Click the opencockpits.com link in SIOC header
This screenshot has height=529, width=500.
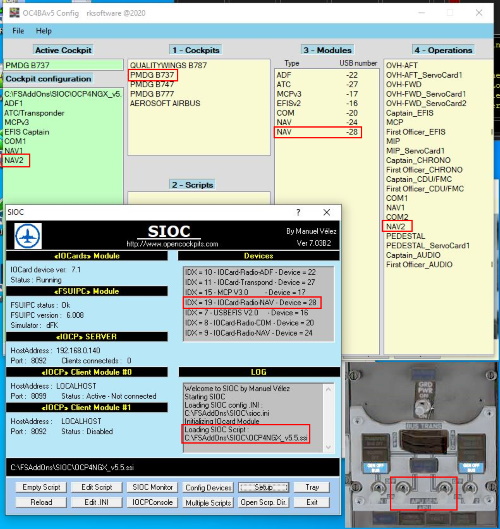click(x=172, y=244)
